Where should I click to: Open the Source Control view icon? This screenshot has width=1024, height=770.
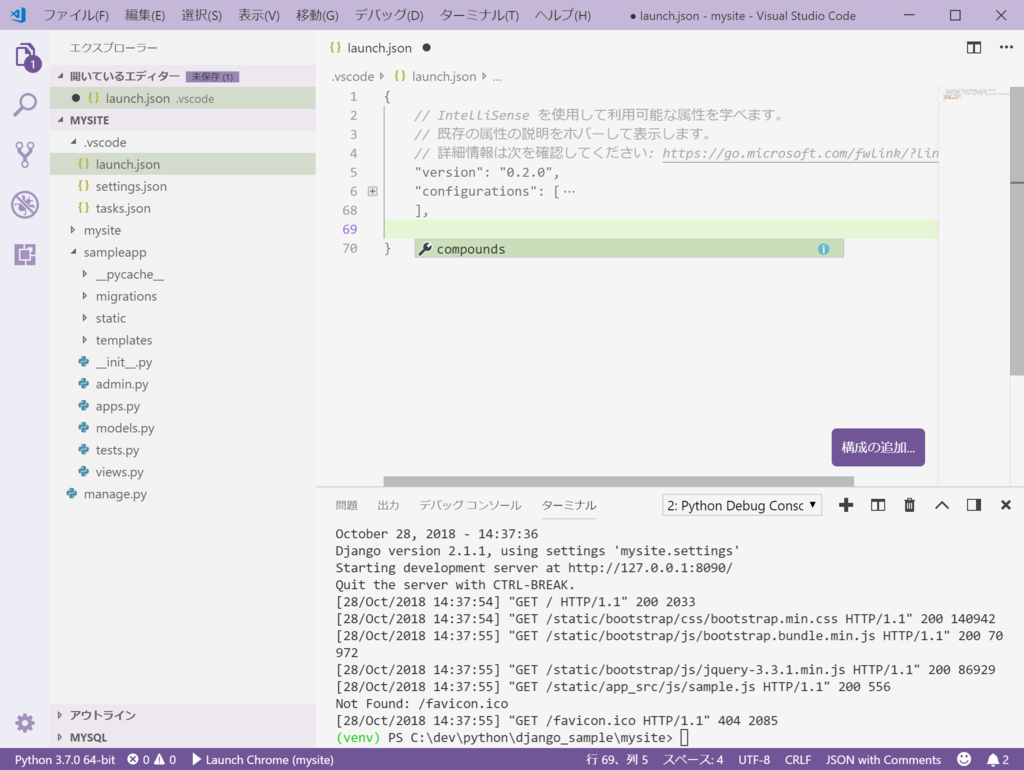[25, 155]
